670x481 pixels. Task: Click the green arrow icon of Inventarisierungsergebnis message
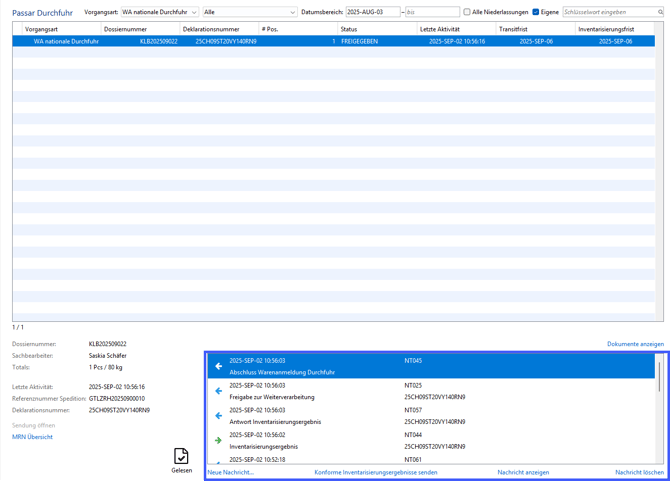click(218, 440)
